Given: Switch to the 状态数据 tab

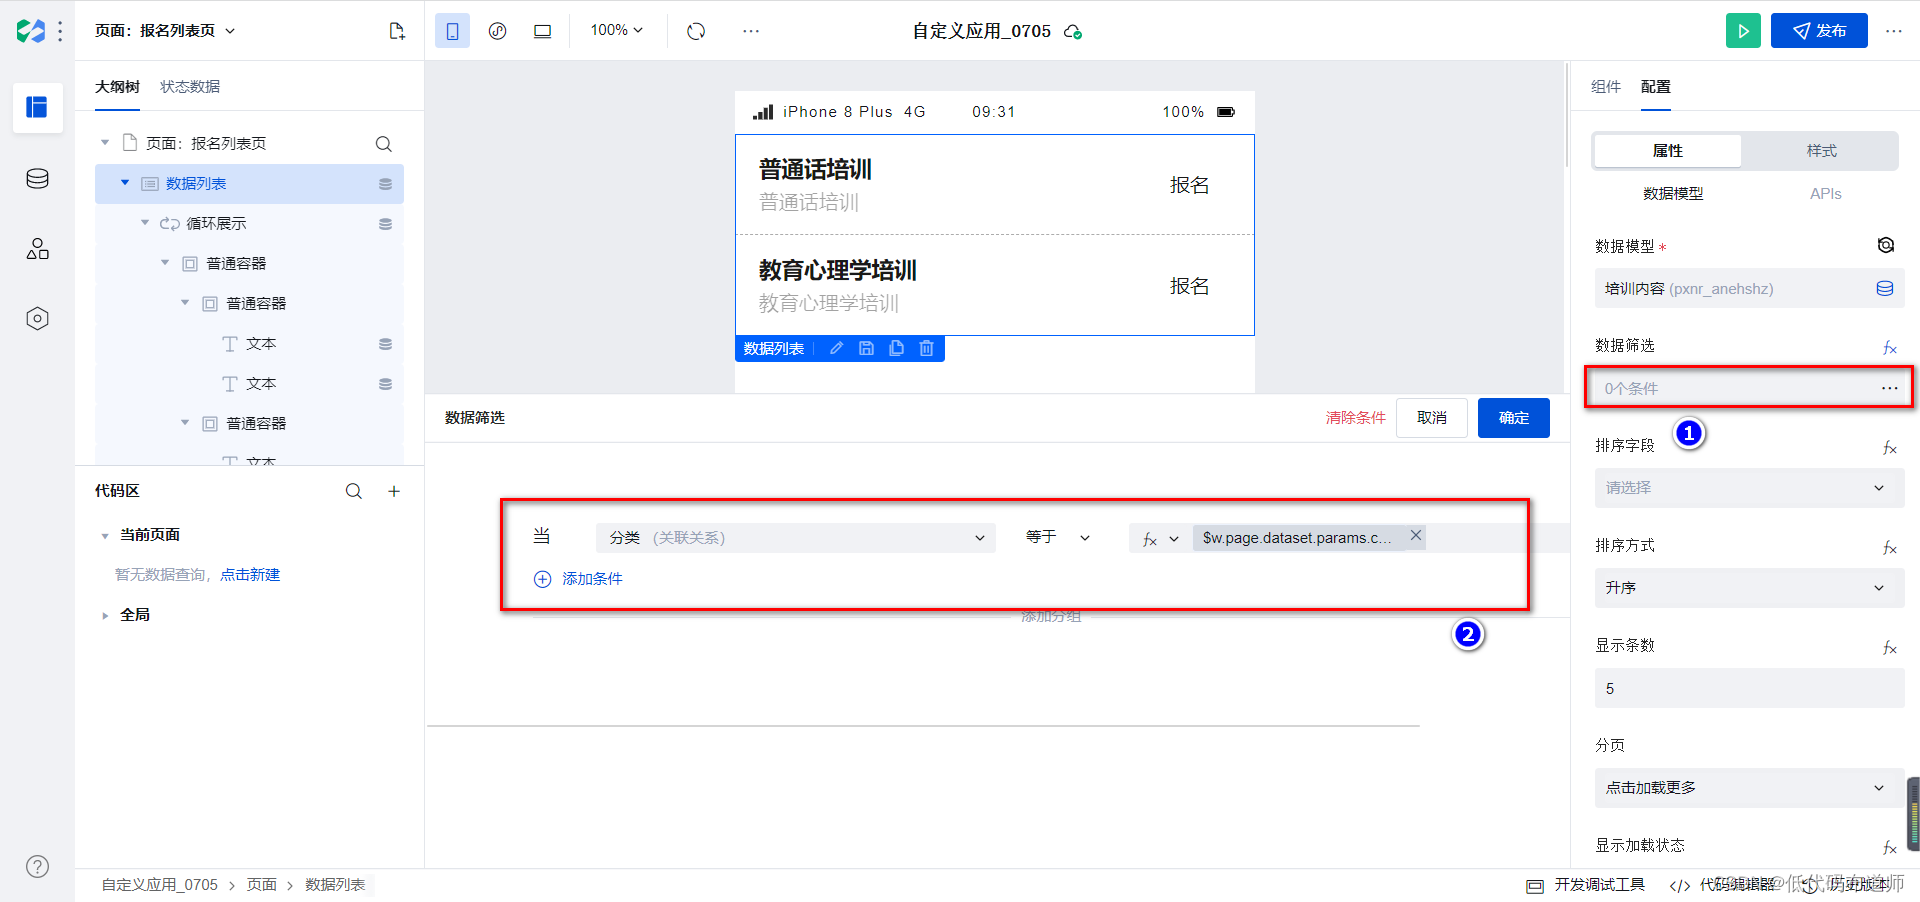Looking at the screenshot, I should [190, 87].
